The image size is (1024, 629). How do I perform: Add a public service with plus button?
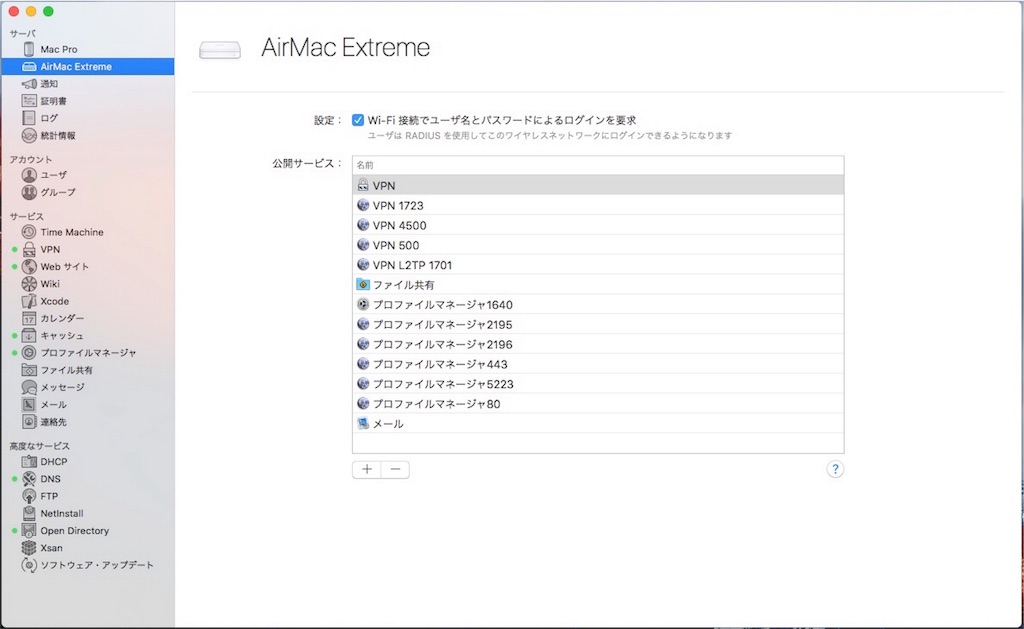coord(367,469)
